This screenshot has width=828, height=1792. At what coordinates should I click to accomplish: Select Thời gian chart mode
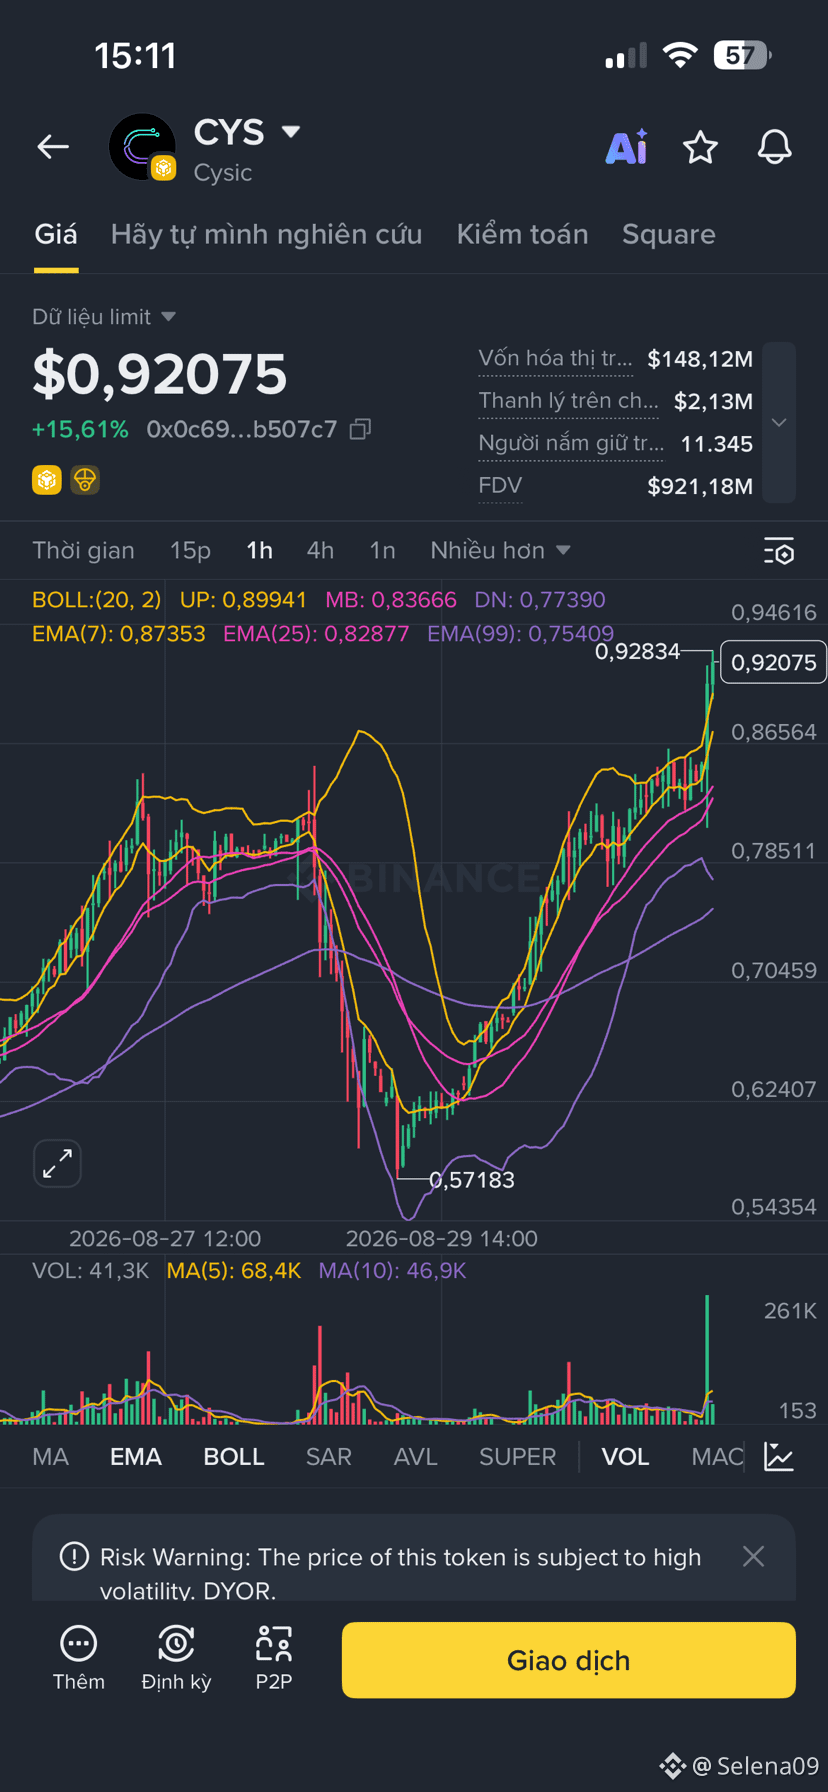[83, 551]
